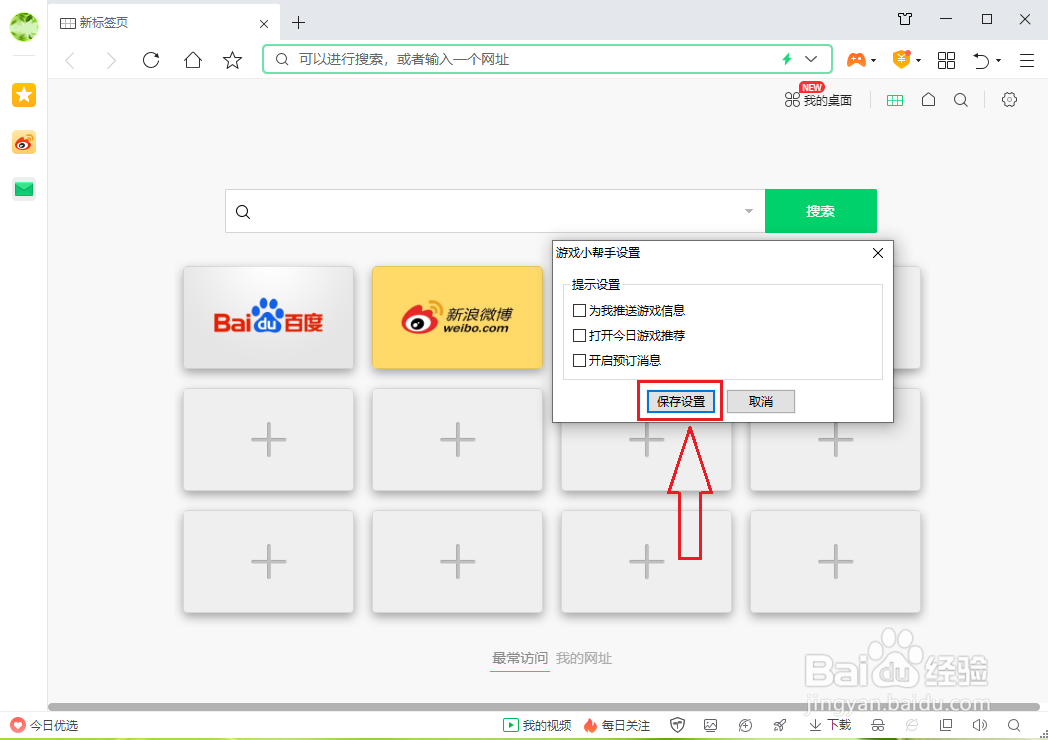
Task: Enable the 打开今日游戏推荐 option
Action: (x=578, y=336)
